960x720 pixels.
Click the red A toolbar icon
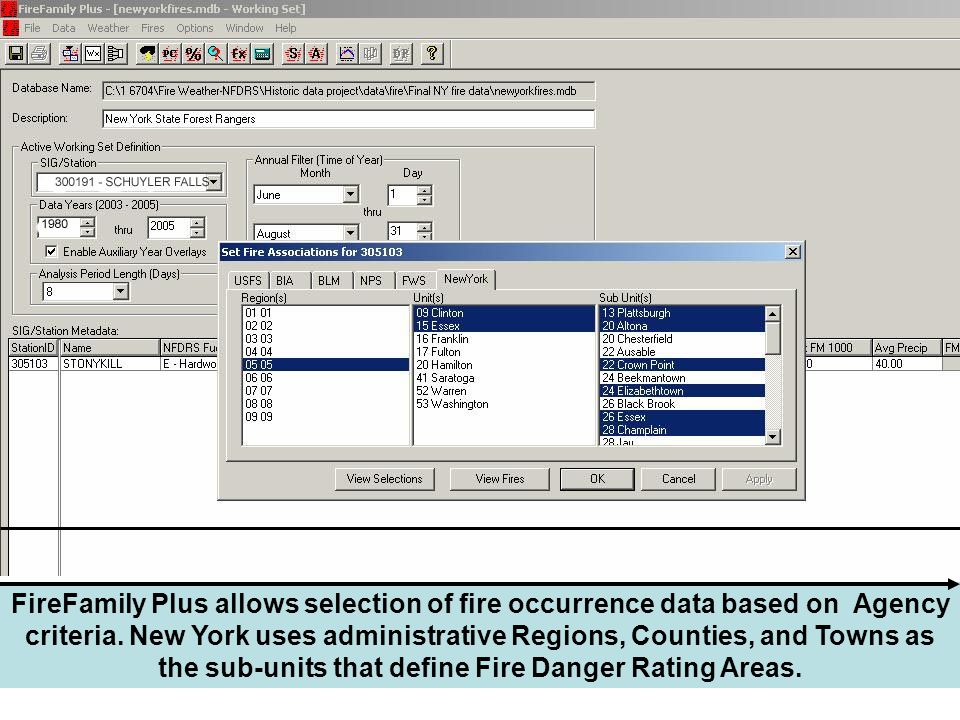coord(316,54)
